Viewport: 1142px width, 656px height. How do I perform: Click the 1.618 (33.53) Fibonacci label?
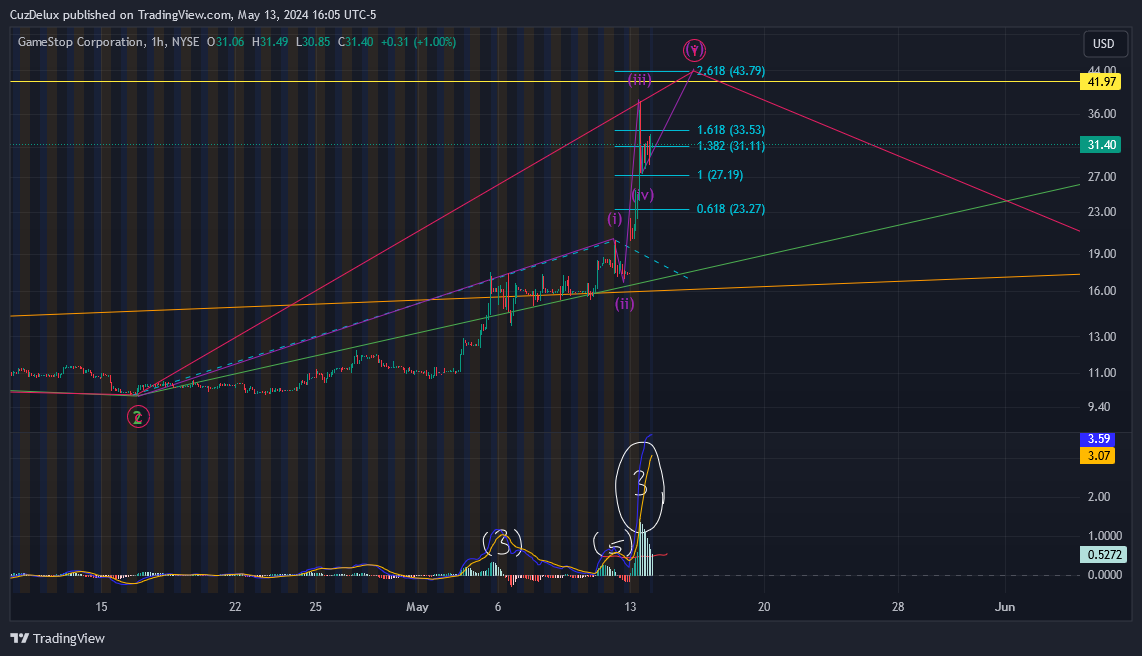[731, 130]
